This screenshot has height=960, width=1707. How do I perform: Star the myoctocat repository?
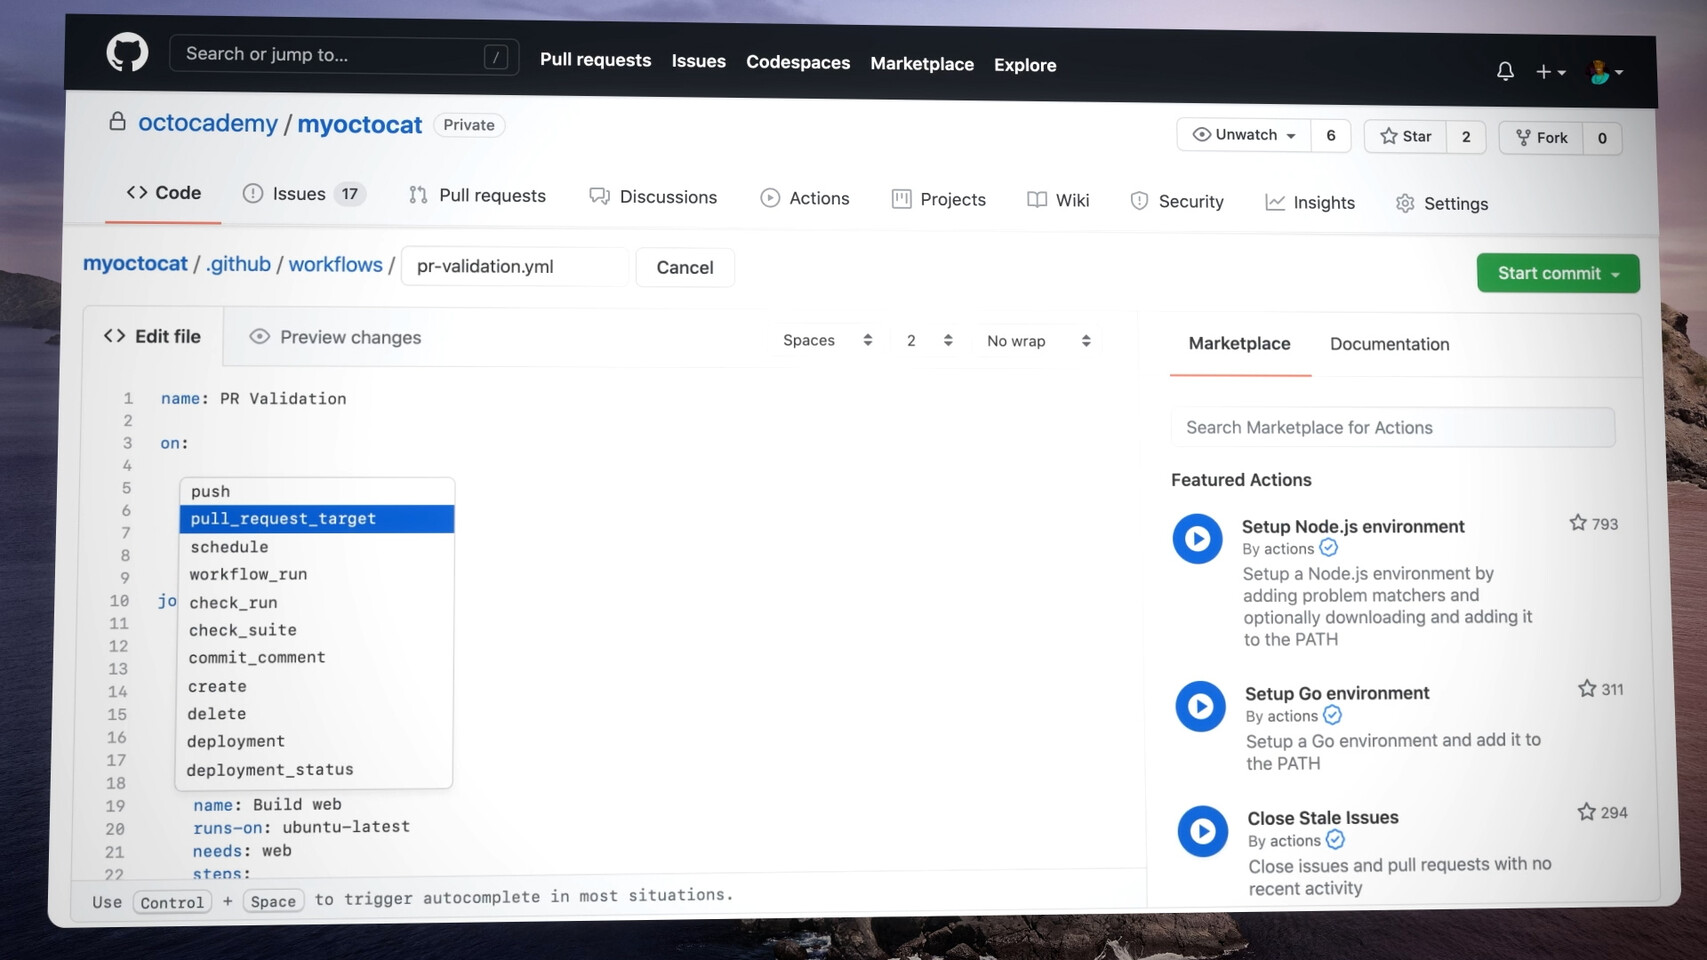point(1405,136)
